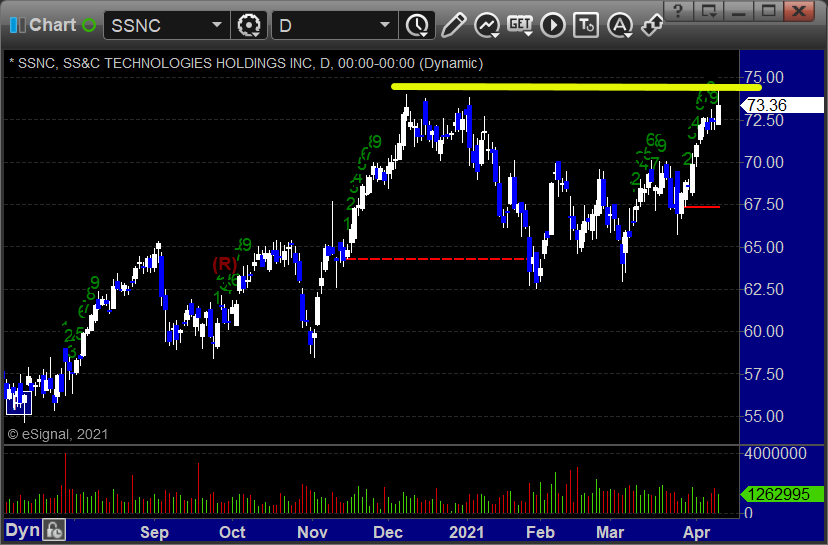The image size is (828, 545).
Task: Select the T text annotation tool
Action: pos(586,25)
